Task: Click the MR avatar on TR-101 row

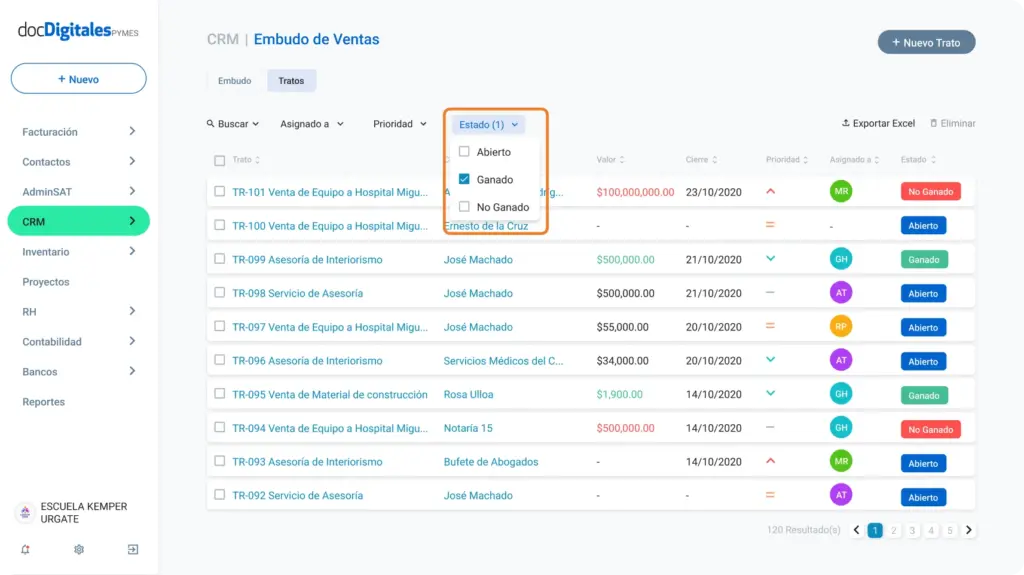Action: pos(840,191)
